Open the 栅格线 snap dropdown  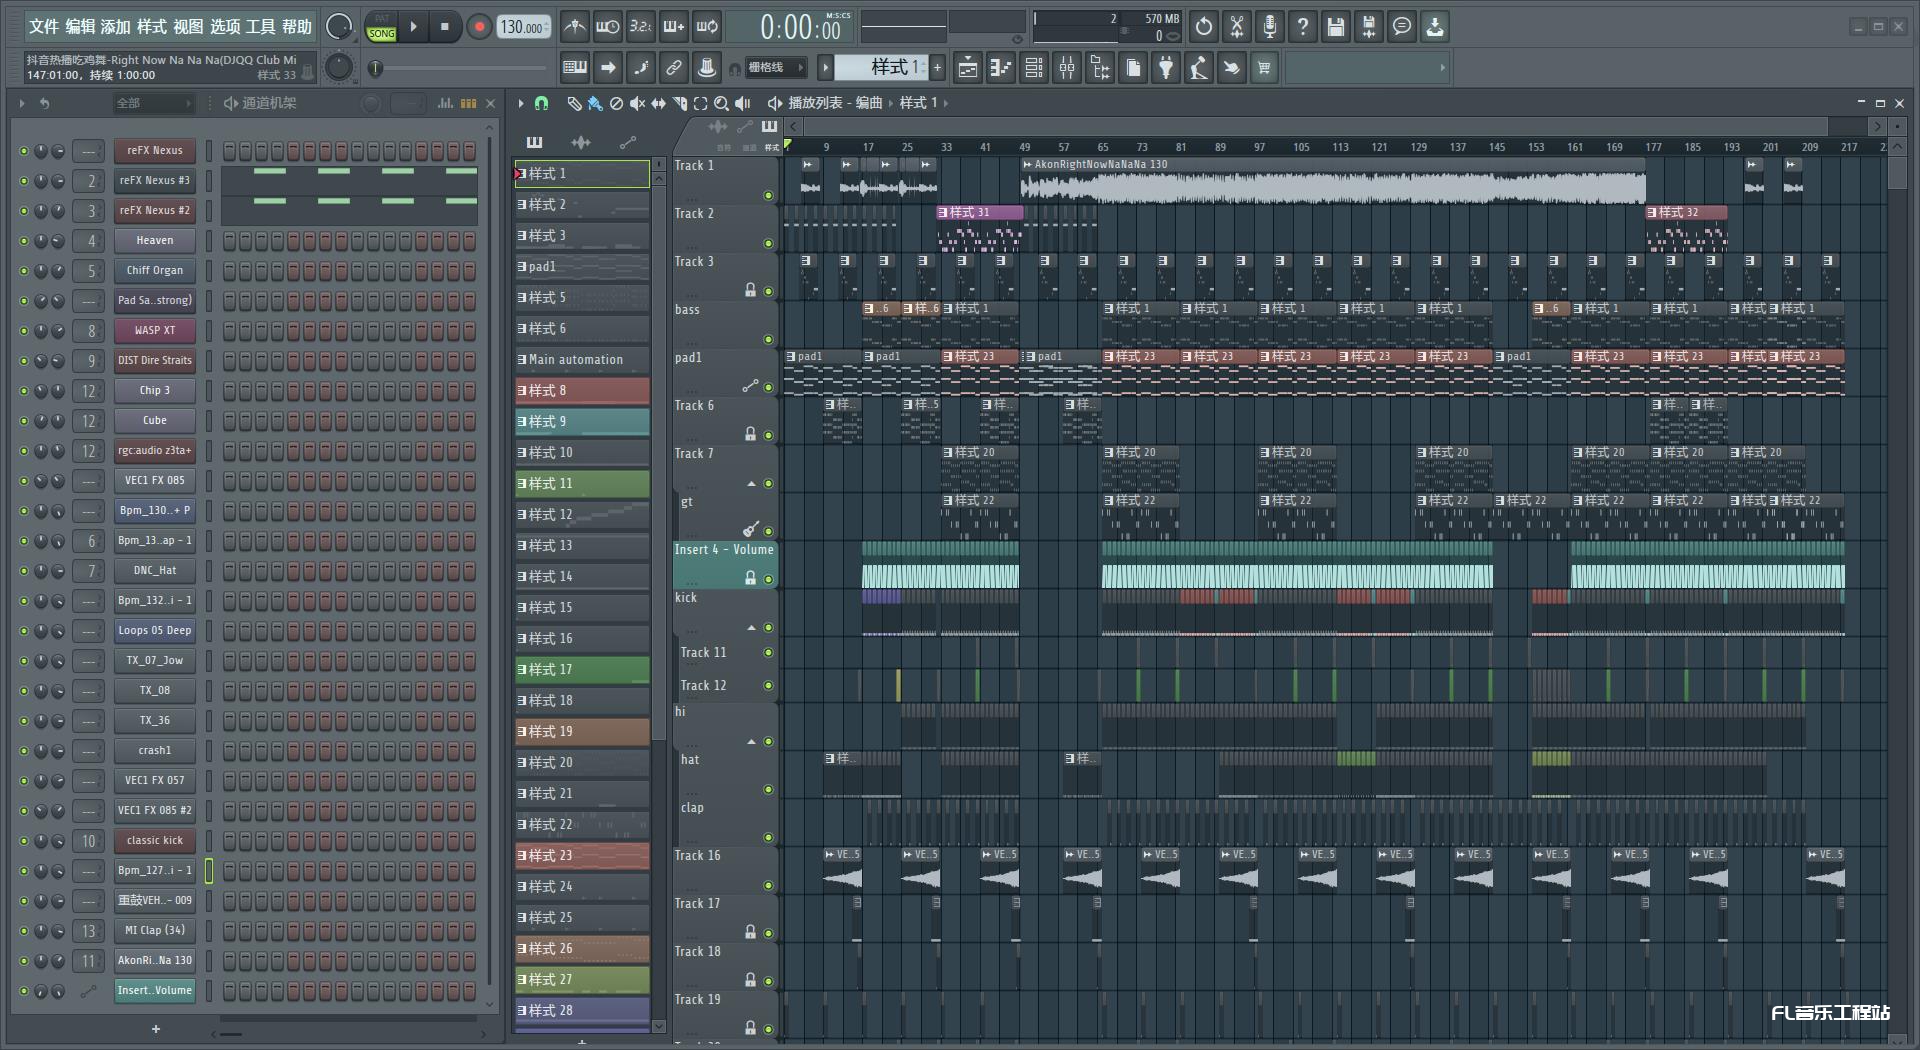coord(776,68)
